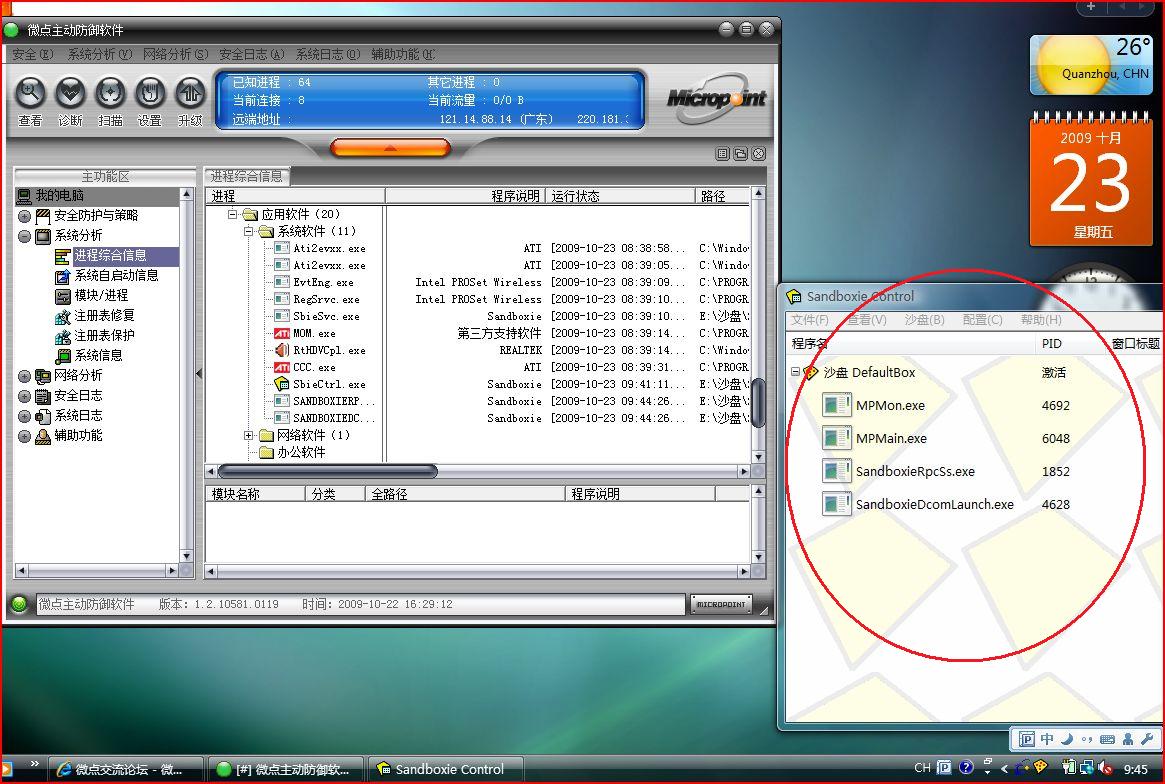Expand the 安全防护与策略 node toggle

click(x=25, y=216)
